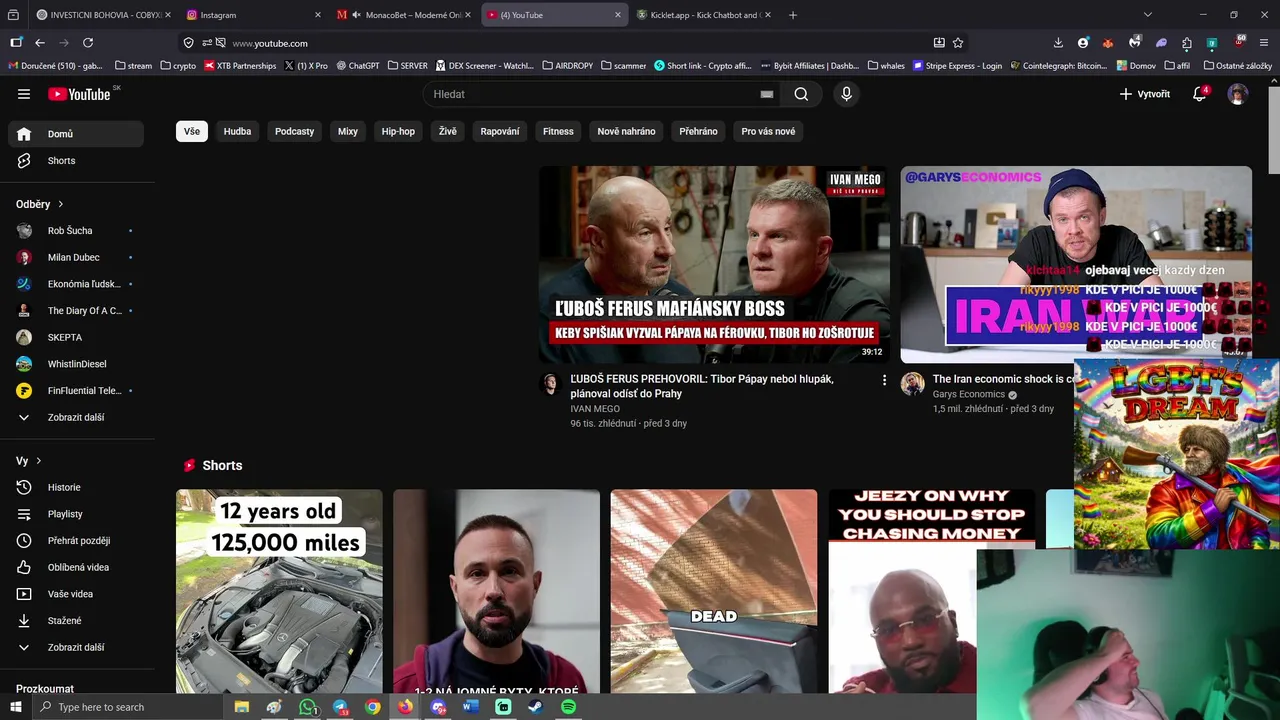Click the search magnifier button
This screenshot has width=1280, height=720.
tap(801, 94)
